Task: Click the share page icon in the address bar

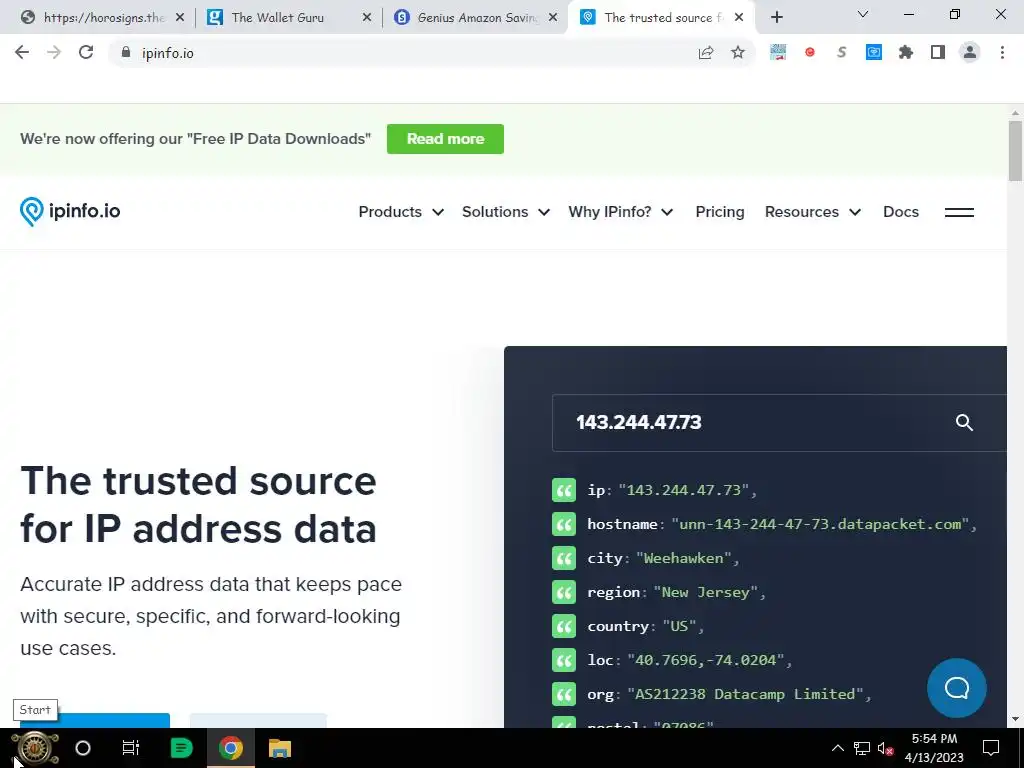Action: [x=706, y=53]
